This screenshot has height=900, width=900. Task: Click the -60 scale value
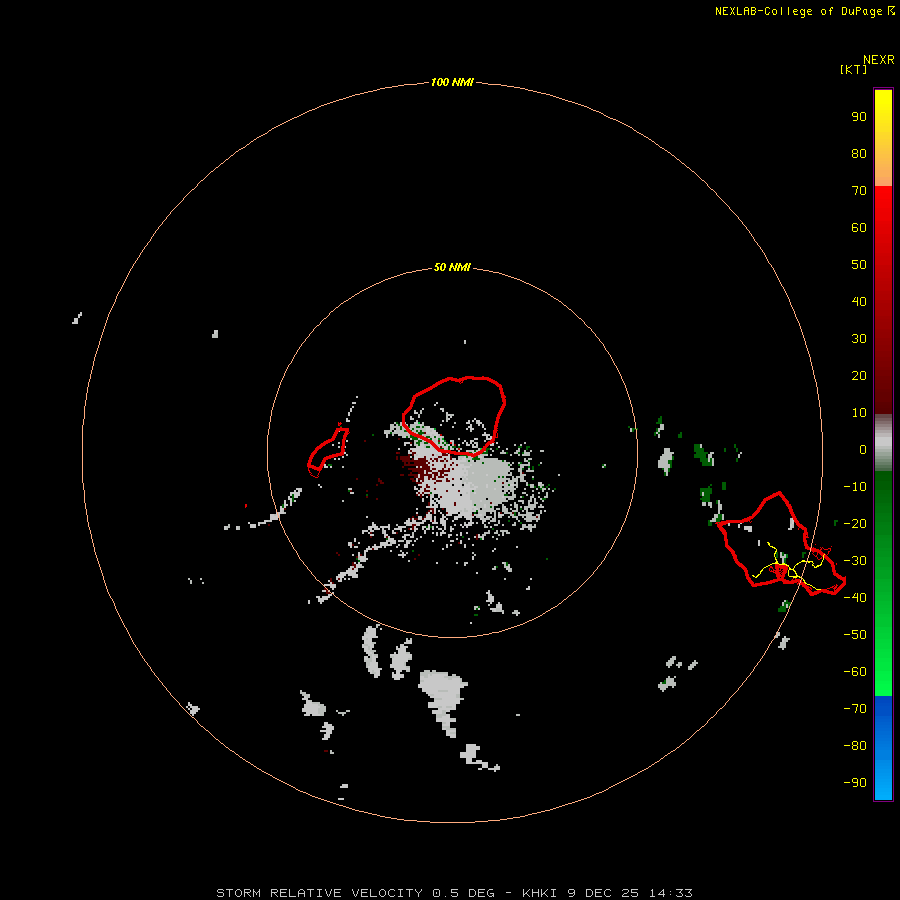tap(855, 672)
